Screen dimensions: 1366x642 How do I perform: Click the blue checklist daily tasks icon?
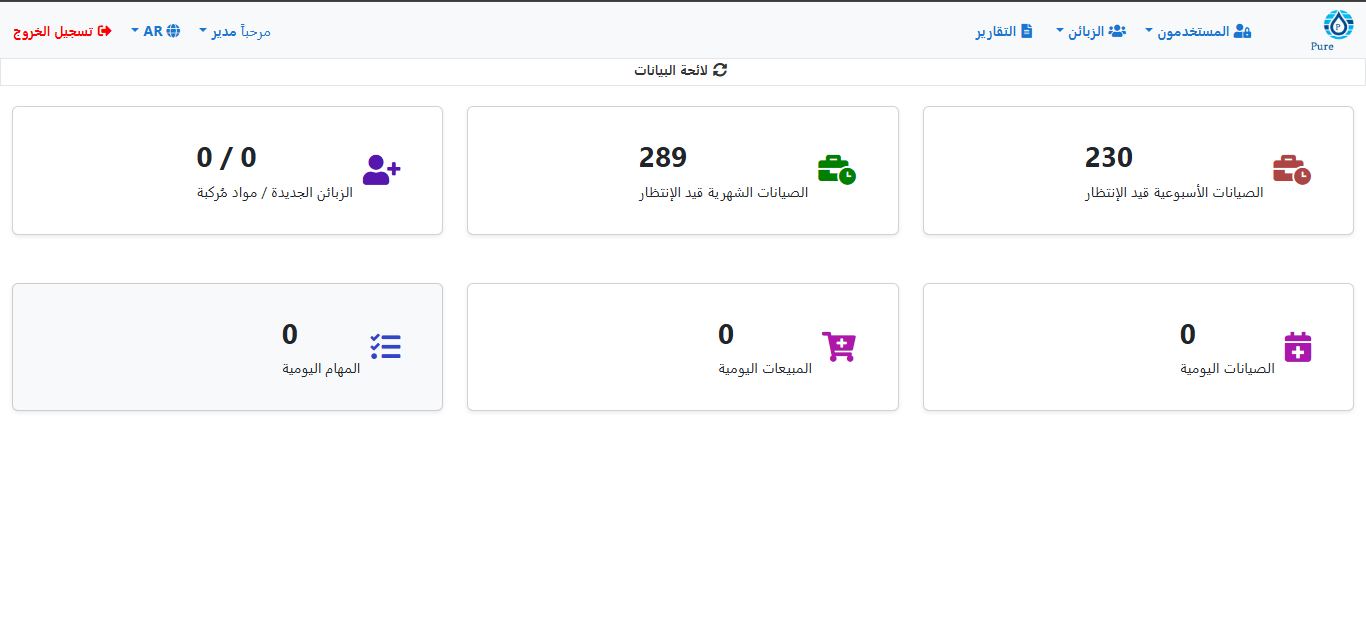[385, 347]
